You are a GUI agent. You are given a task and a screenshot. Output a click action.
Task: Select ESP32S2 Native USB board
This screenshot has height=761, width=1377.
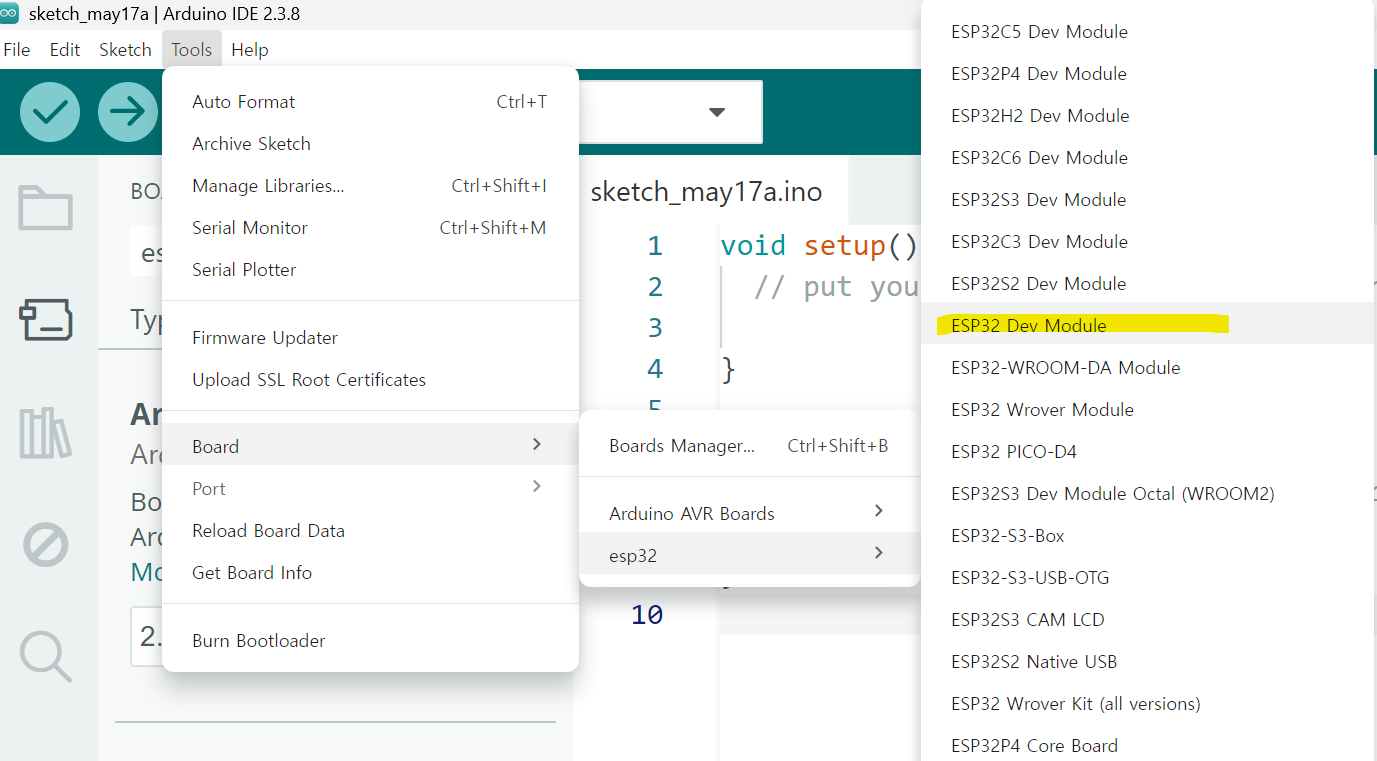coord(1148,662)
